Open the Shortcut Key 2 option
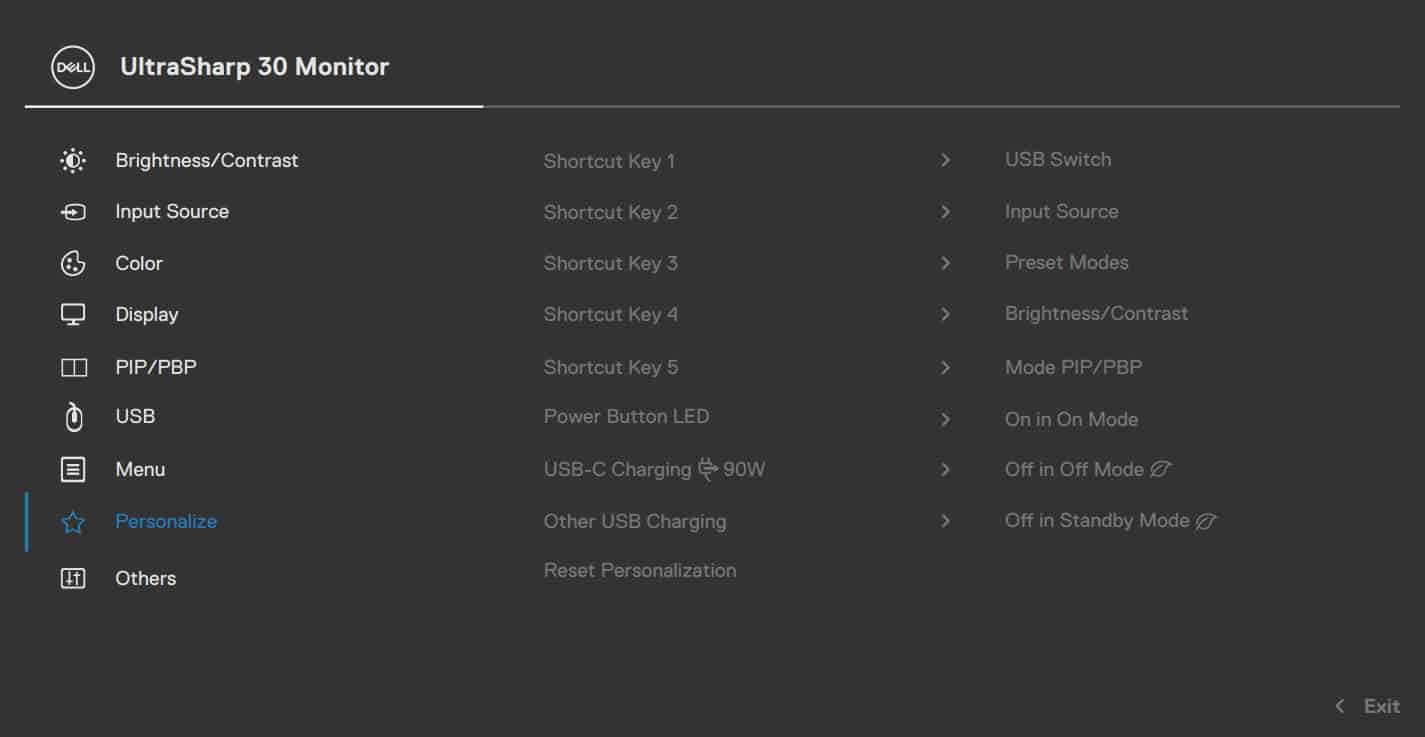Screen dimensions: 1425x737 point(610,212)
